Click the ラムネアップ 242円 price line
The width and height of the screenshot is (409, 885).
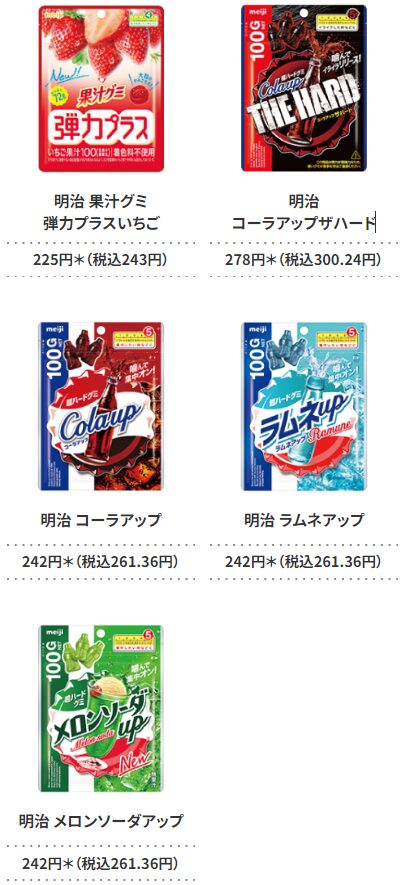[304, 562]
